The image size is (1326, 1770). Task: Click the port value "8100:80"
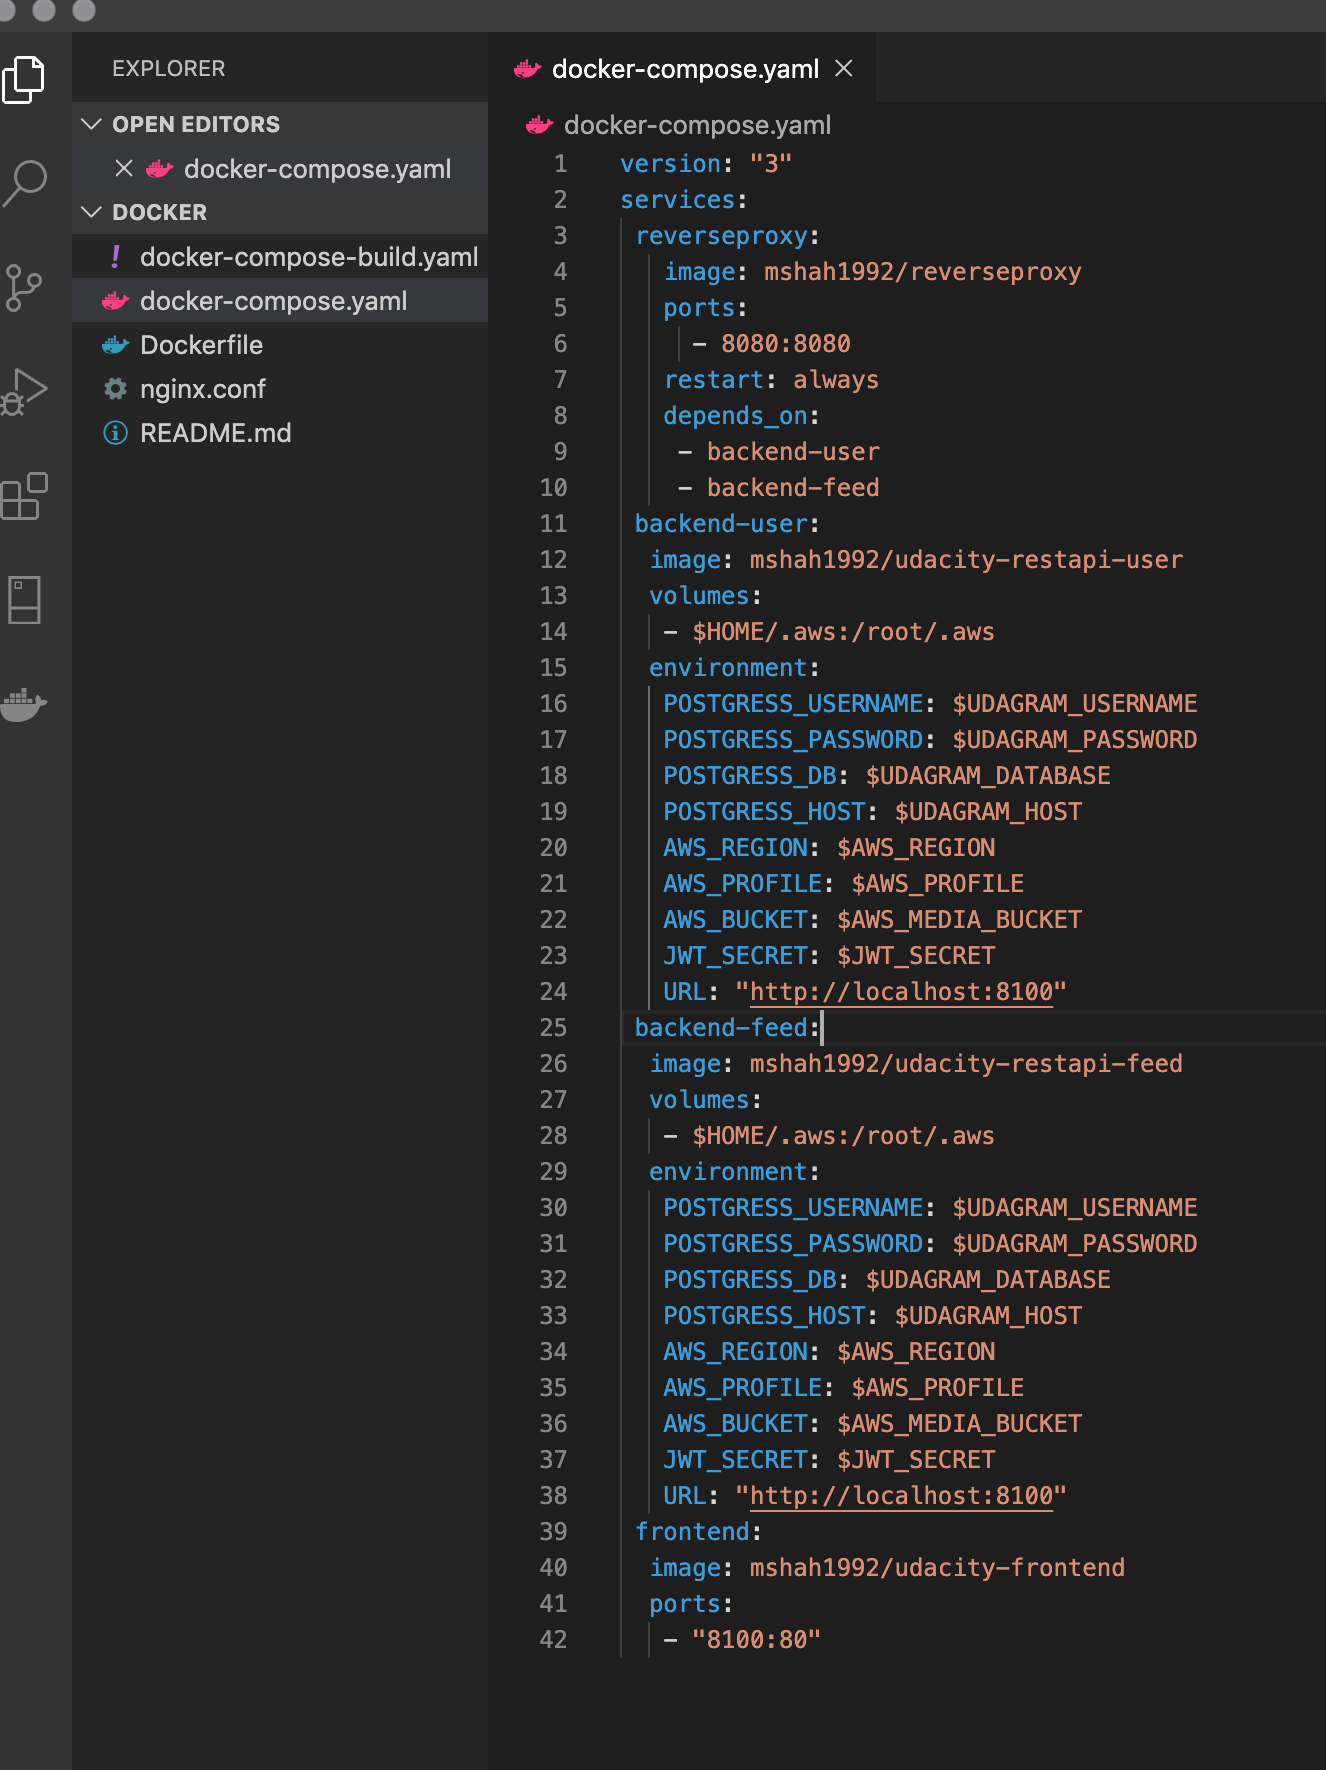[756, 1639]
